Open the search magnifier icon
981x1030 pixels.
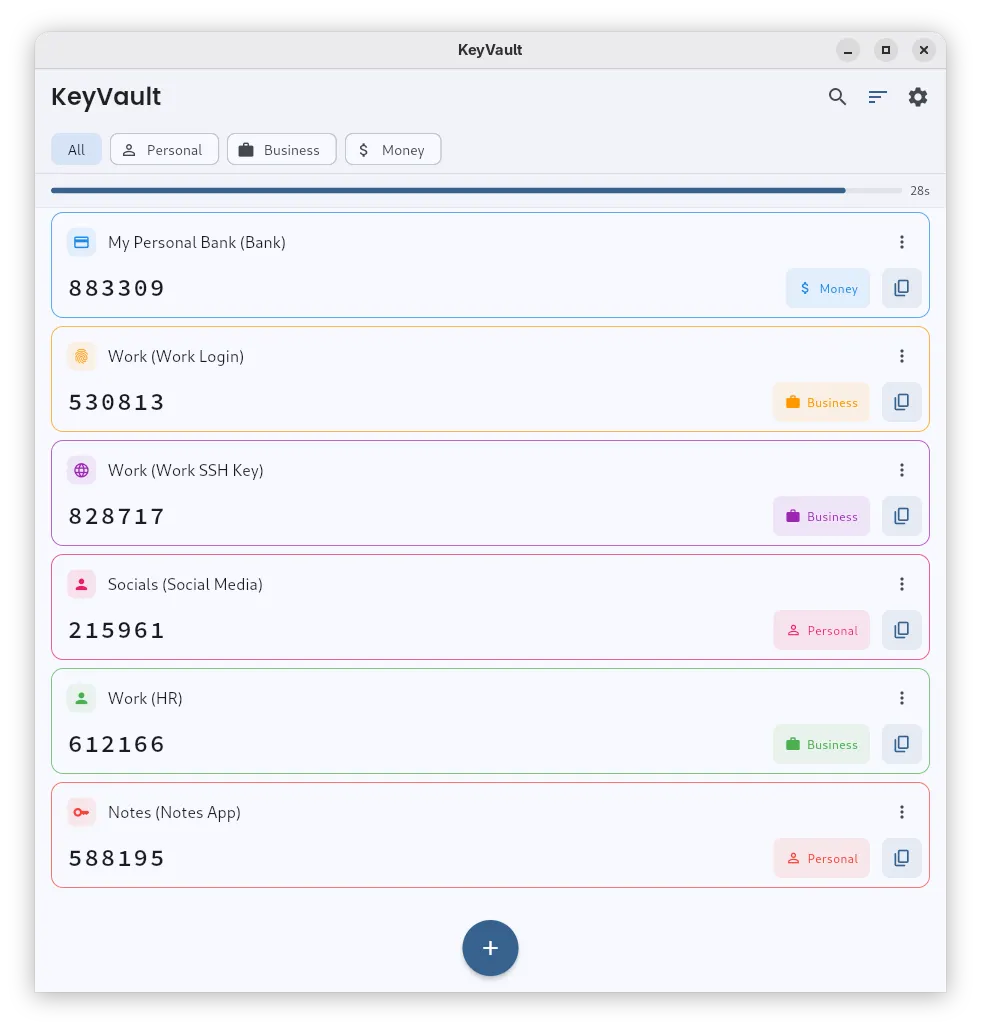(837, 97)
